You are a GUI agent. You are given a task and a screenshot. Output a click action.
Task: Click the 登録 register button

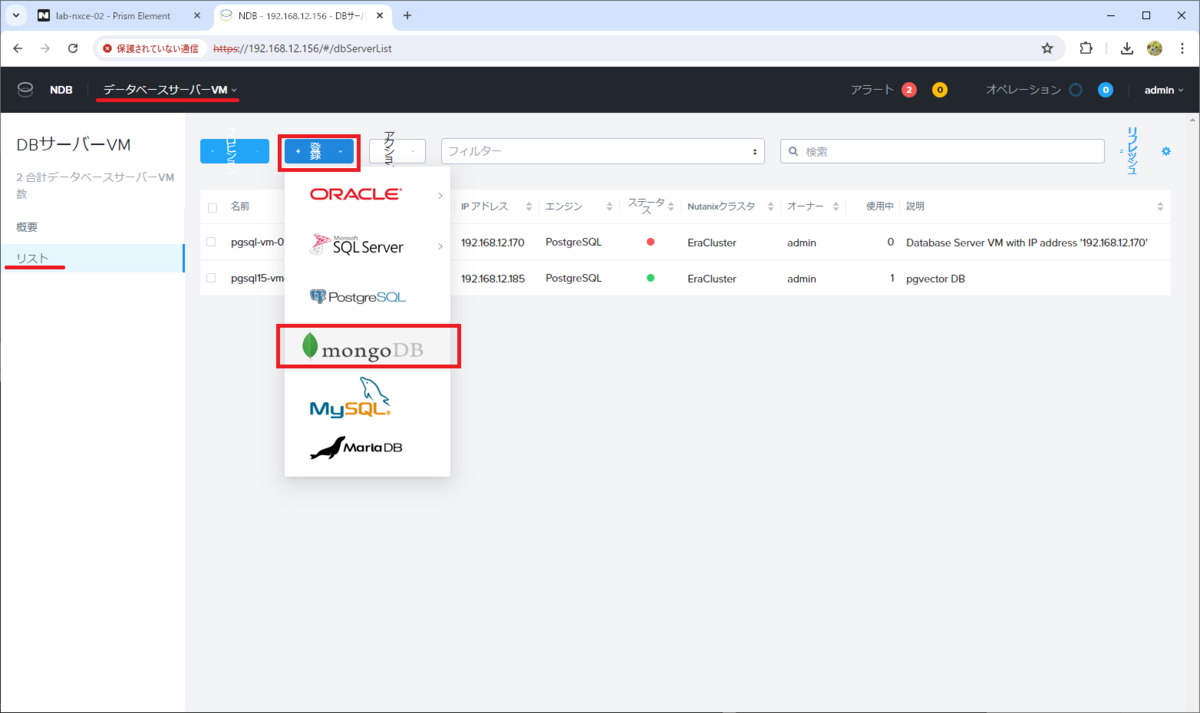coord(319,151)
